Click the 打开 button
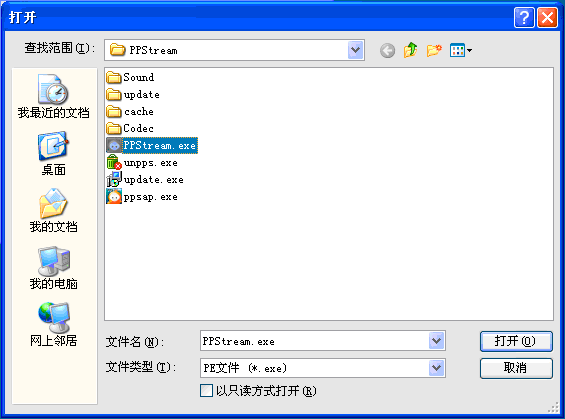565x419 pixels. click(516, 341)
